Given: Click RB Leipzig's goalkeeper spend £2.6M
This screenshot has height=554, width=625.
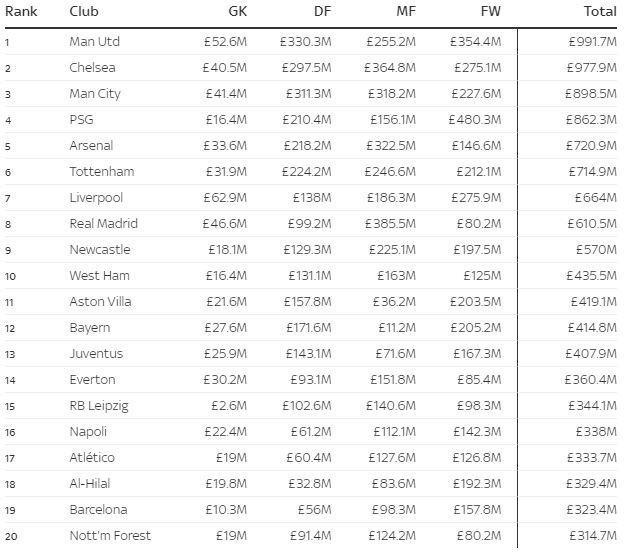Looking at the screenshot, I should click(229, 406).
